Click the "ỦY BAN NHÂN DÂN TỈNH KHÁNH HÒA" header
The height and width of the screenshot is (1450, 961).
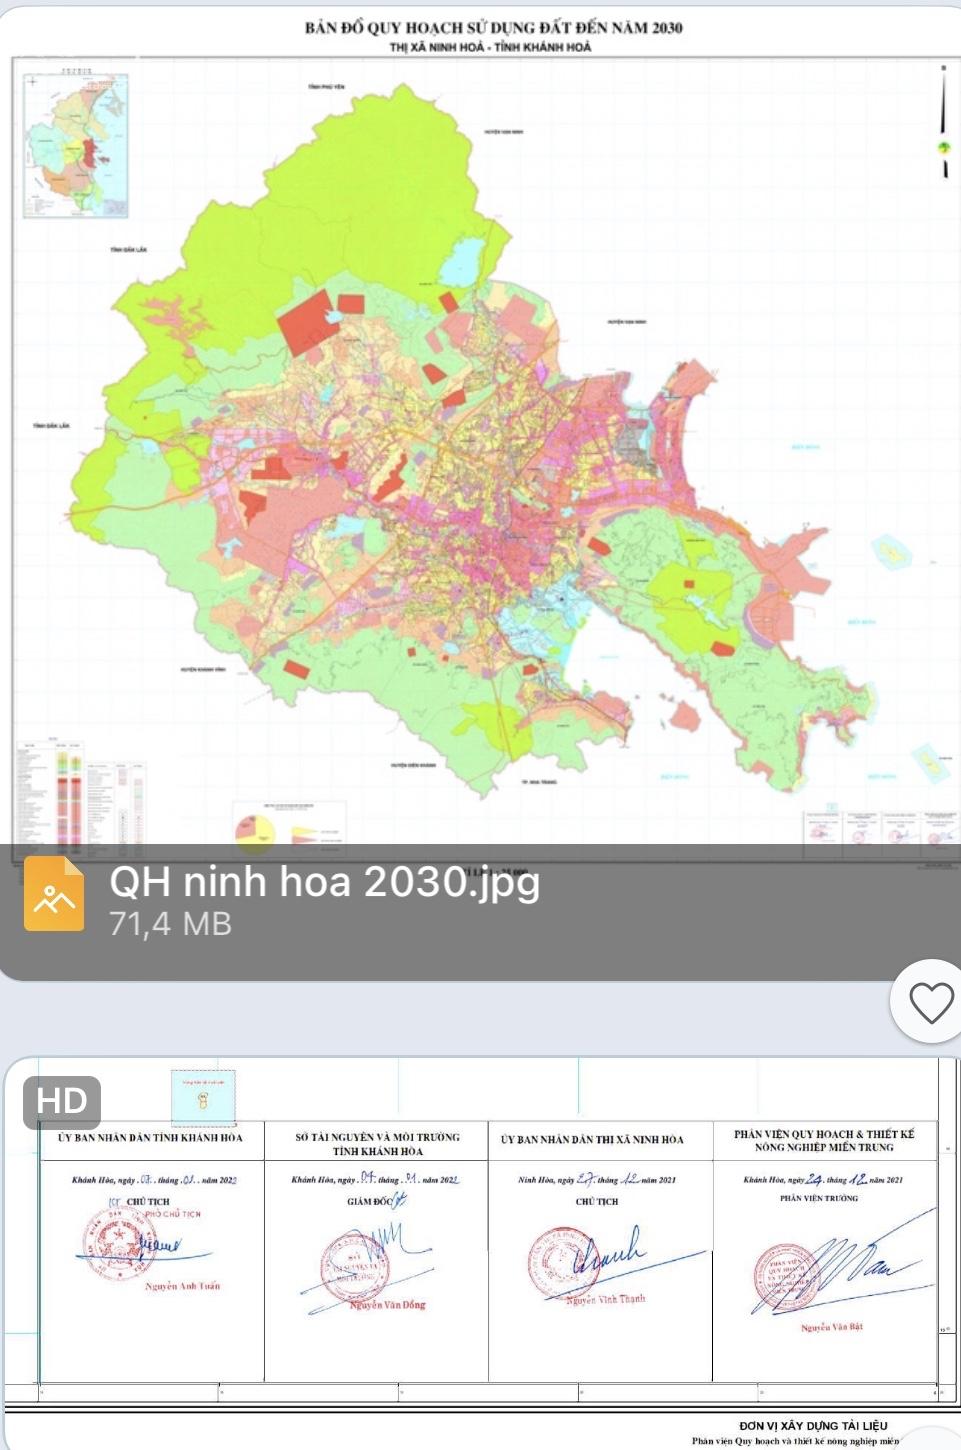tap(150, 1138)
